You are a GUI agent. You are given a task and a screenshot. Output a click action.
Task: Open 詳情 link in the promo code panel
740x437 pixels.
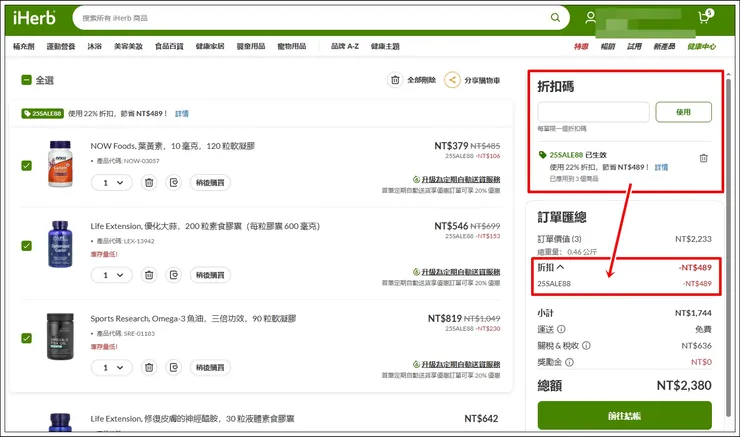click(661, 167)
